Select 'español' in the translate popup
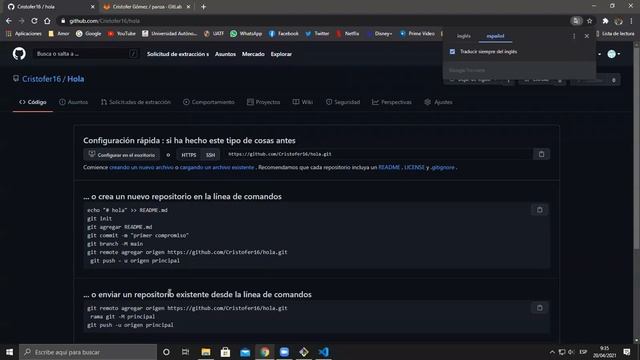Screen dimensions: 640x360 [x=495, y=36]
